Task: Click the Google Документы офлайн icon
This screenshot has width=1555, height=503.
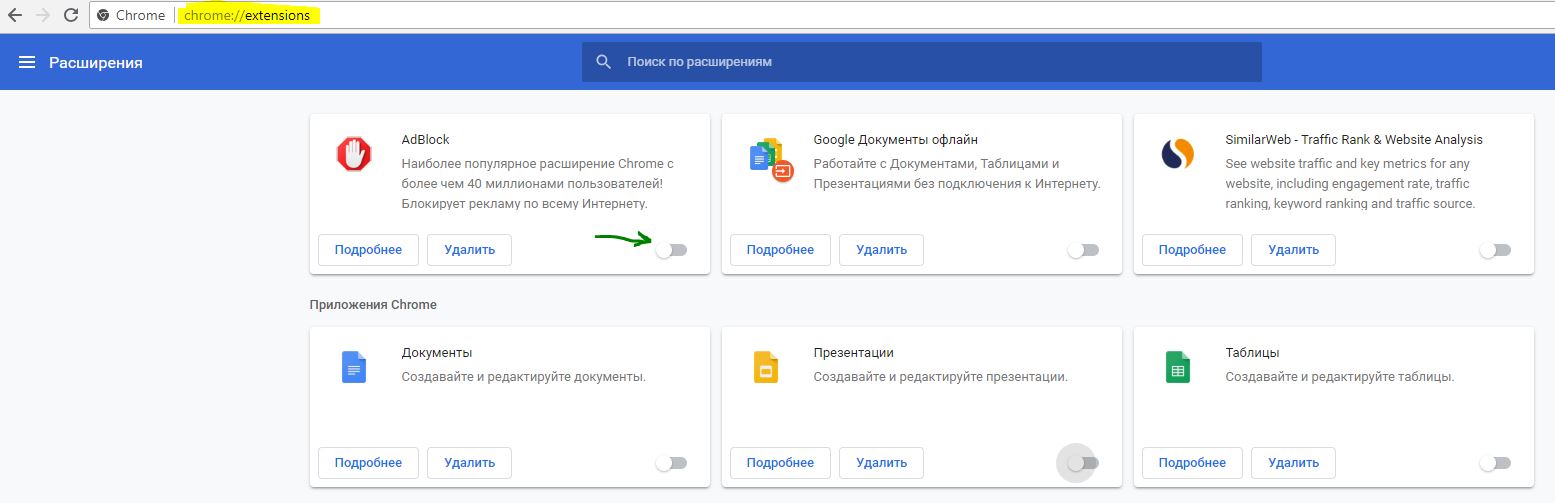Action: tap(770, 160)
